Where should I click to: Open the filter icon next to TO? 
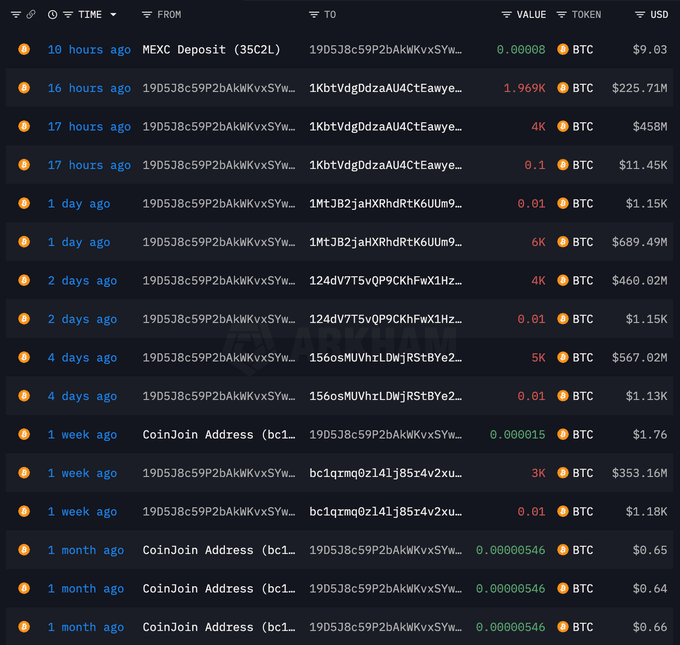(314, 15)
